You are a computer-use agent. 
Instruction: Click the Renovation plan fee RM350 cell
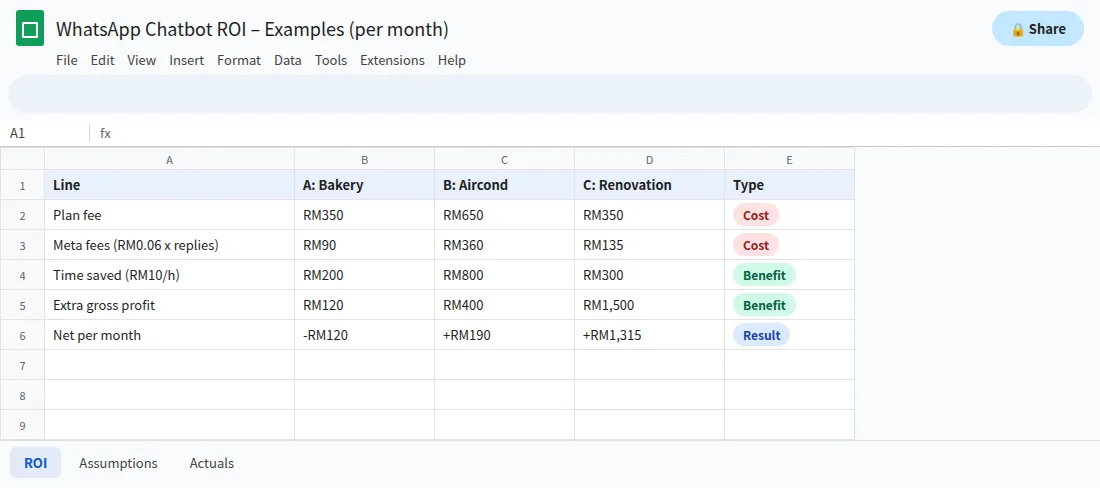(650, 215)
